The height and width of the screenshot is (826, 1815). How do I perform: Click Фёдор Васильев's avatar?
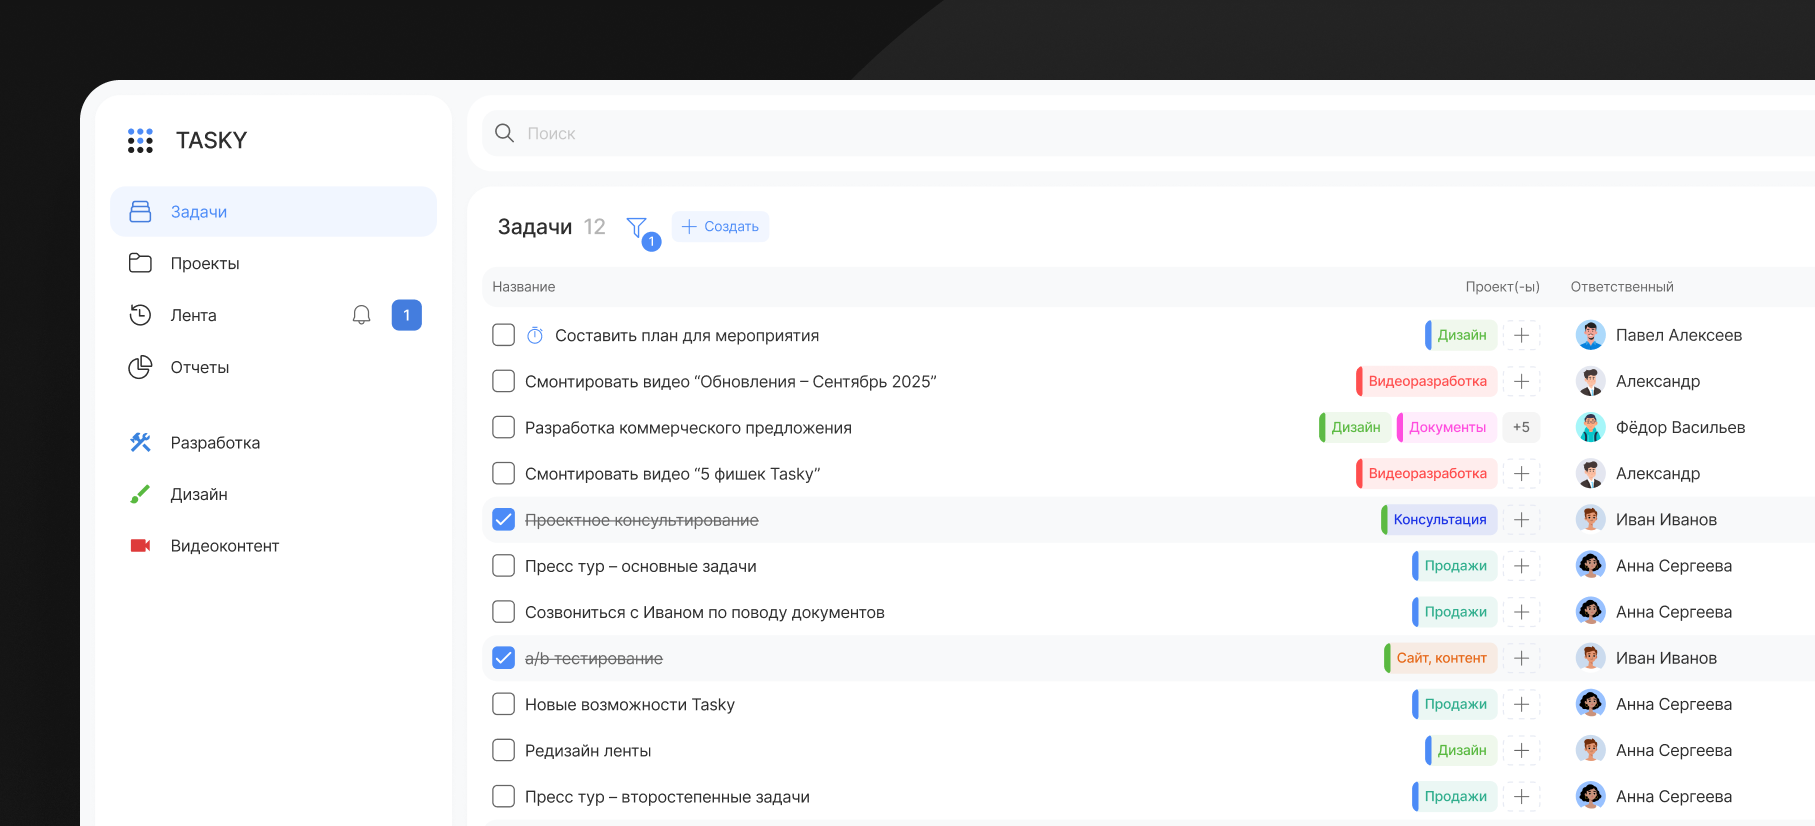(1590, 427)
